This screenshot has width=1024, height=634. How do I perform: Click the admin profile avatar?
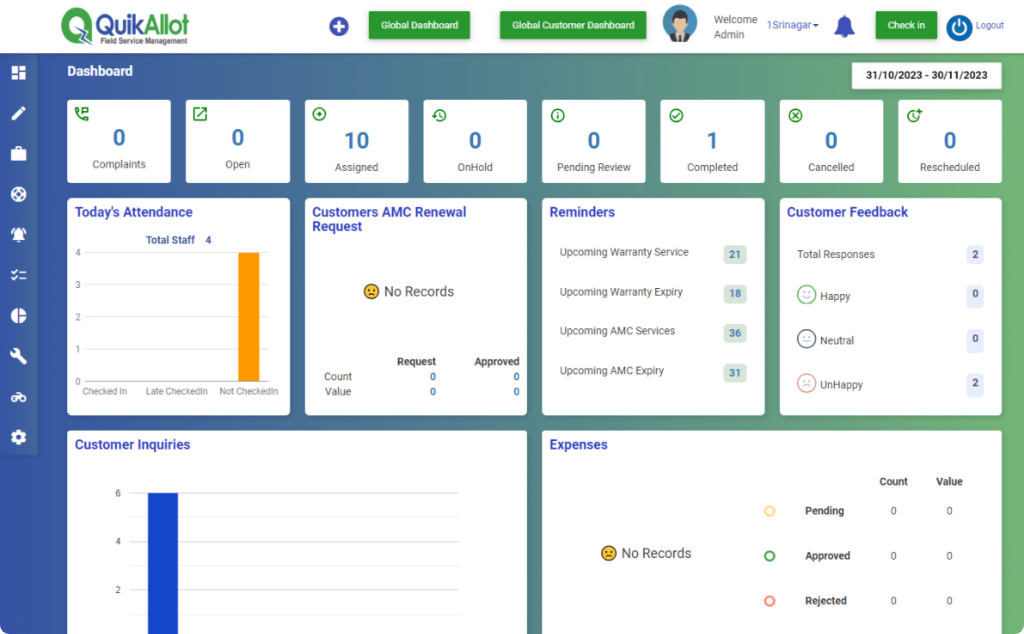679,24
